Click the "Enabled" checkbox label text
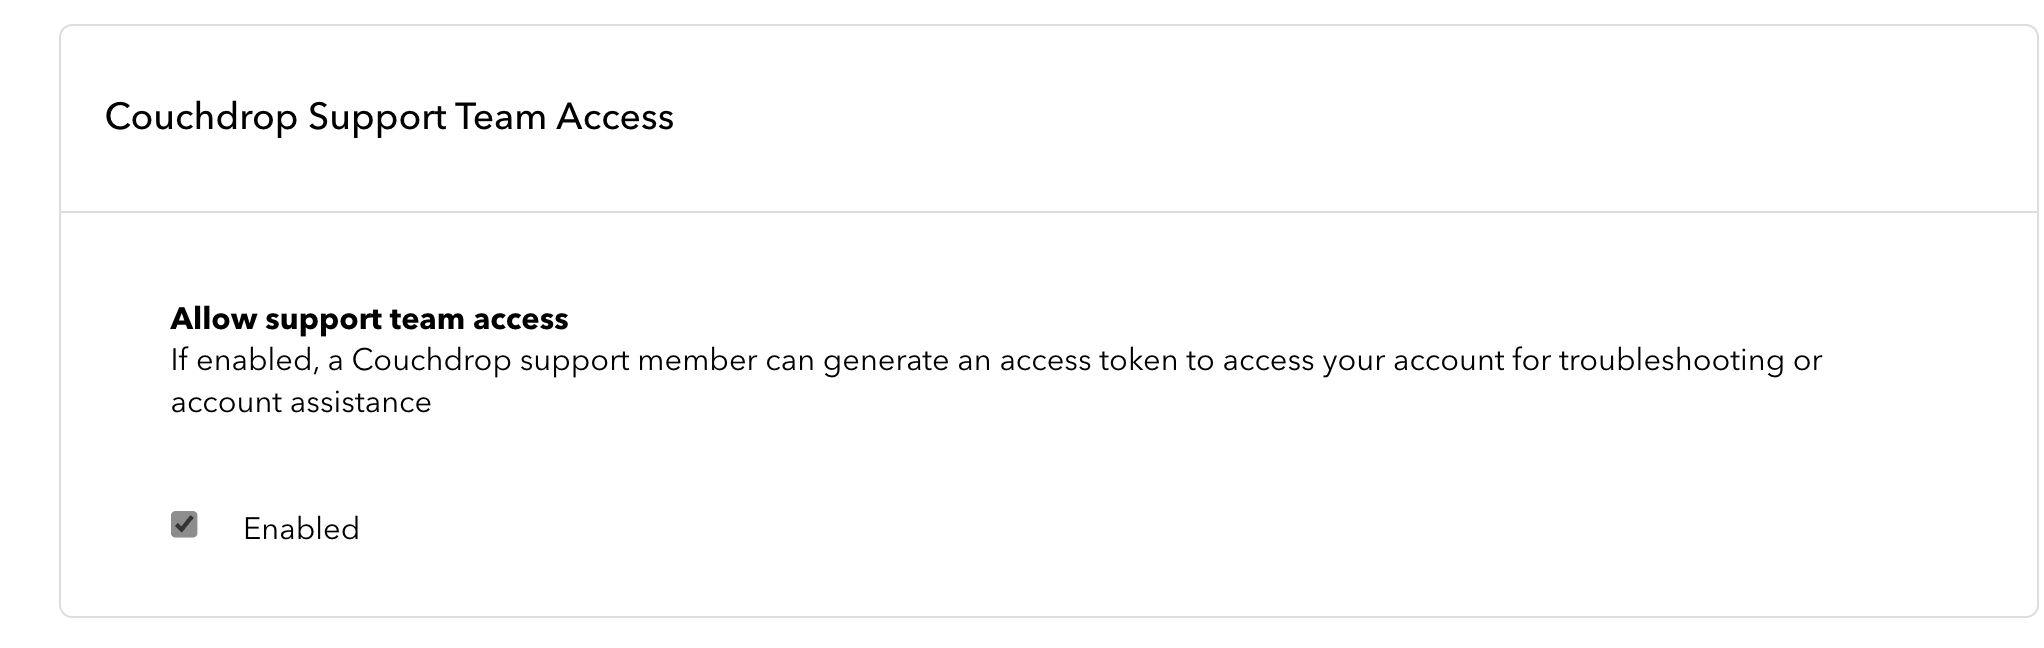Viewport: 2044px width, 648px height. tap(301, 529)
